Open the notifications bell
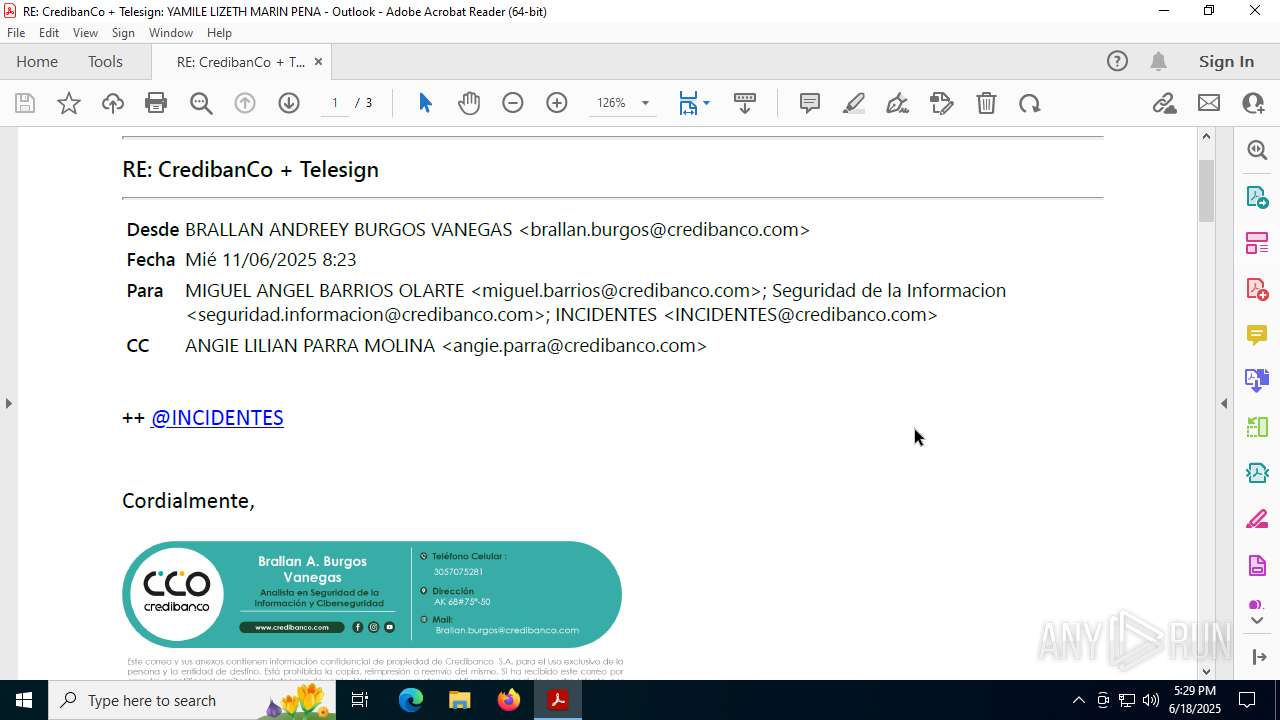 [x=1158, y=62]
